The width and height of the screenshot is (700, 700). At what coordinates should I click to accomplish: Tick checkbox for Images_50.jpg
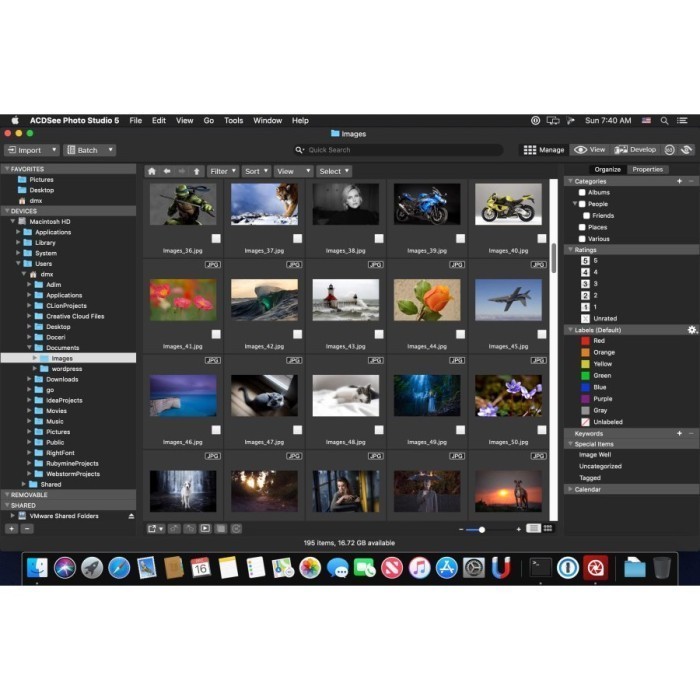coord(542,430)
